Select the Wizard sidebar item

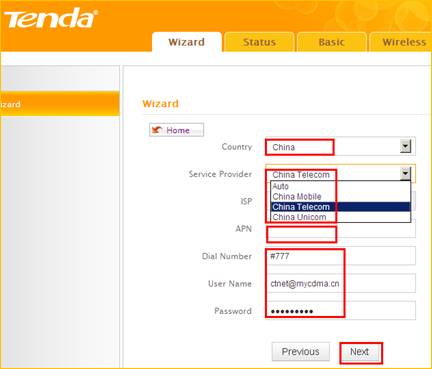point(60,104)
